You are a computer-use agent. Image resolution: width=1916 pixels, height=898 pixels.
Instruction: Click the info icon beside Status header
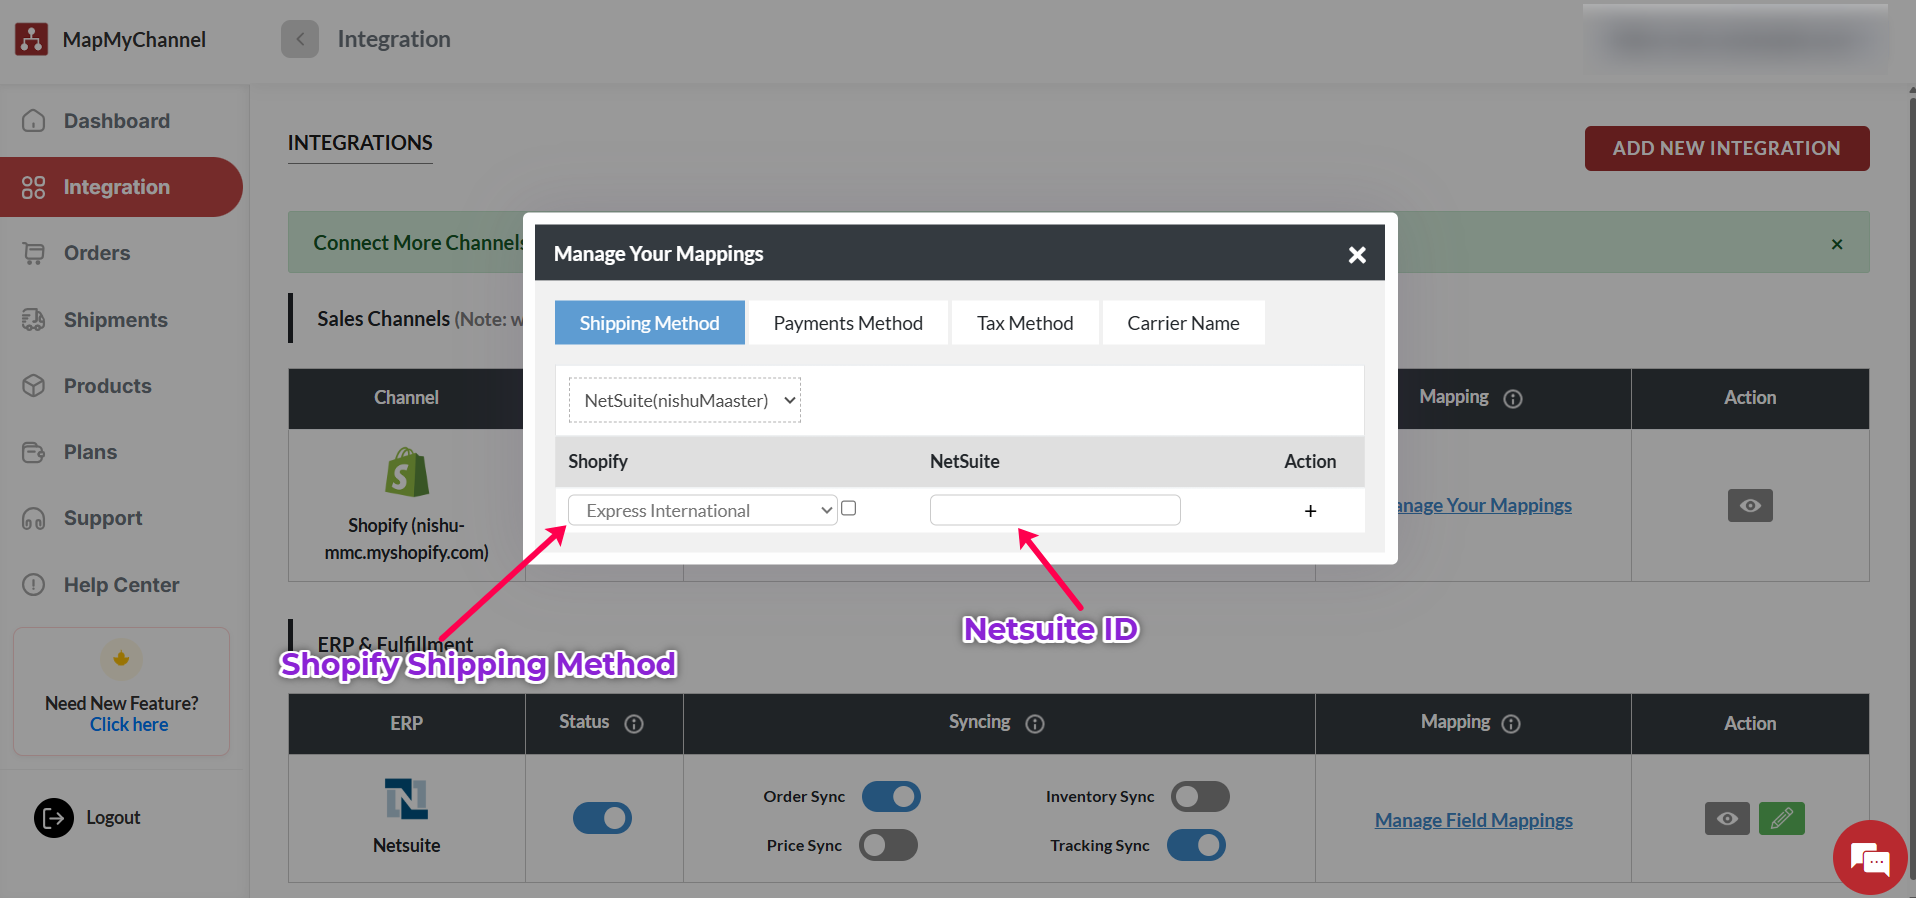[x=634, y=724]
